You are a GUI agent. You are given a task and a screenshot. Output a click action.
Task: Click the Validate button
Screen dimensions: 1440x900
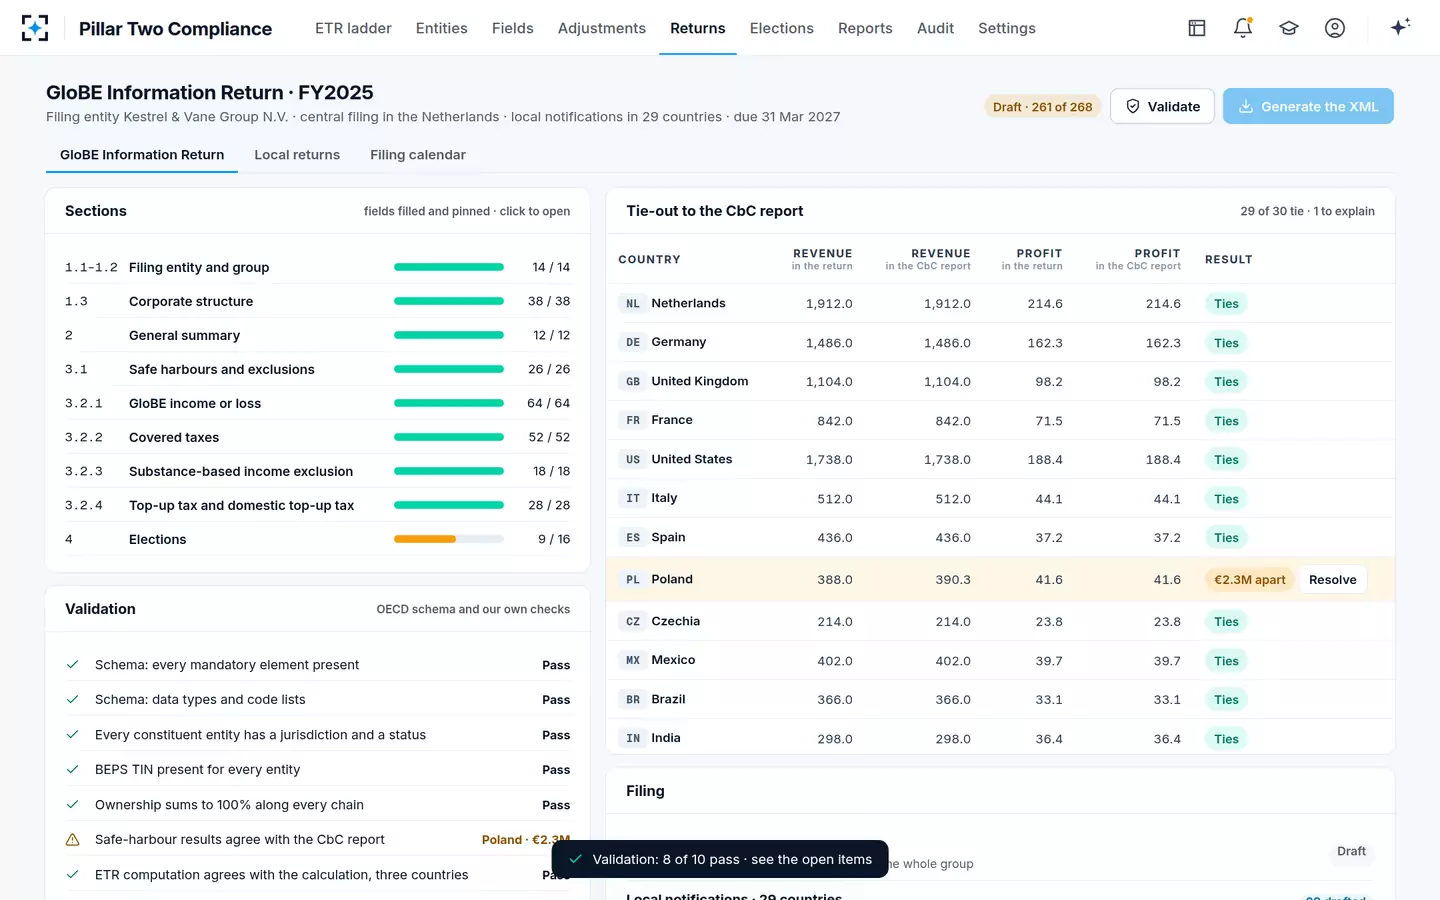(x=1162, y=106)
